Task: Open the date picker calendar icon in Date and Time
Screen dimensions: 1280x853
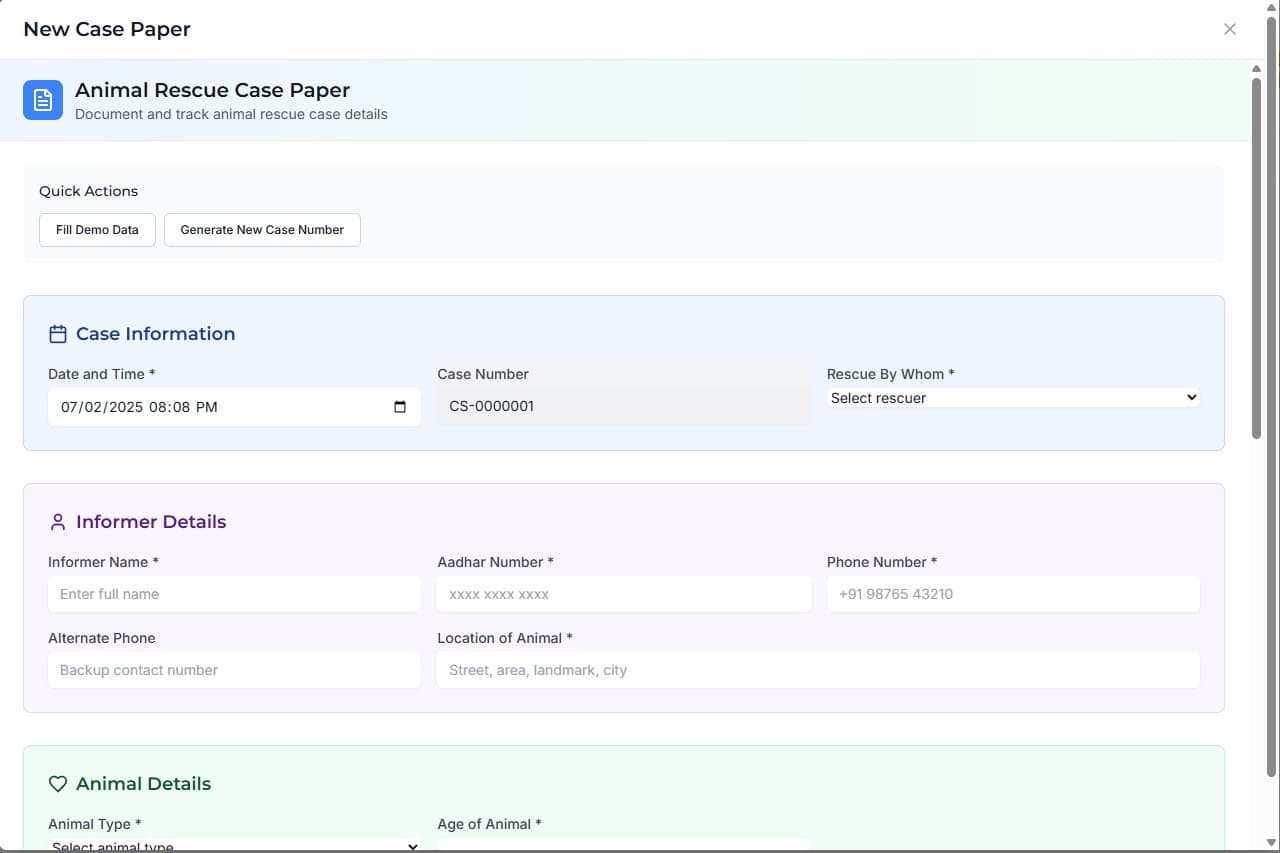Action: pyautogui.click(x=400, y=407)
